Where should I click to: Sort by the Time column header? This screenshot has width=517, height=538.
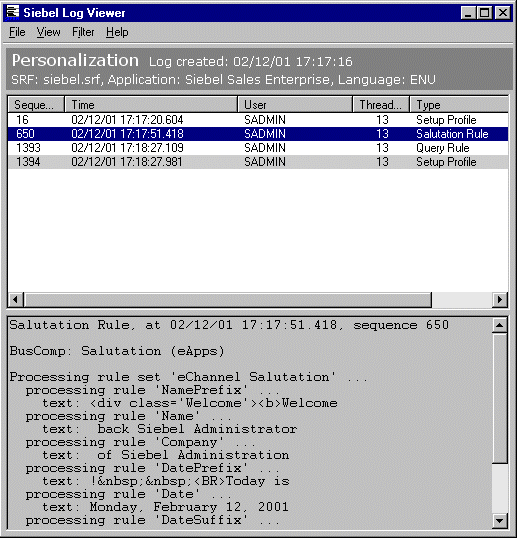pyautogui.click(x=151, y=105)
